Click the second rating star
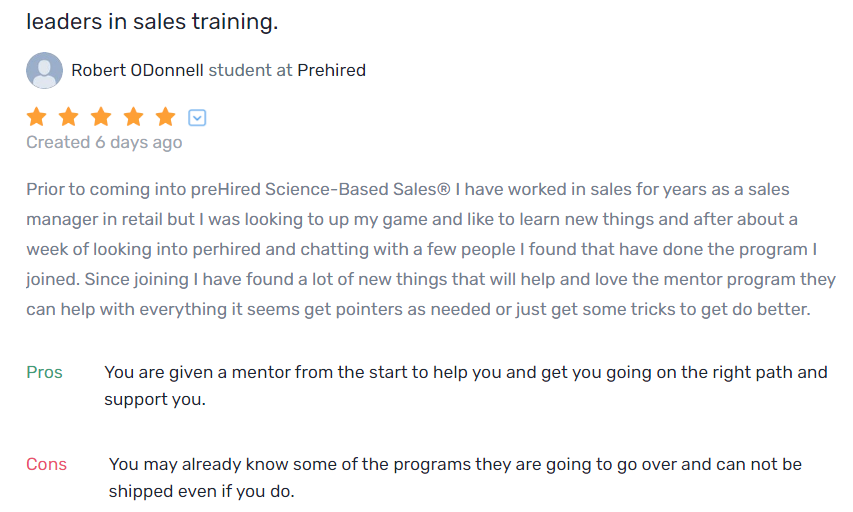 (69, 117)
